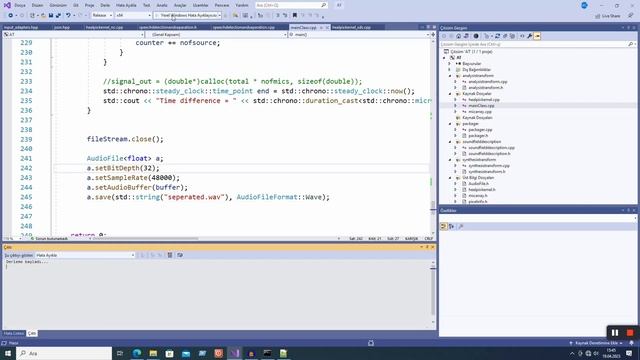Click highlighted preview icon in Solution Explorer toolbar
Image resolution: width=640 pixels, height=360 pixels.
(537, 36)
